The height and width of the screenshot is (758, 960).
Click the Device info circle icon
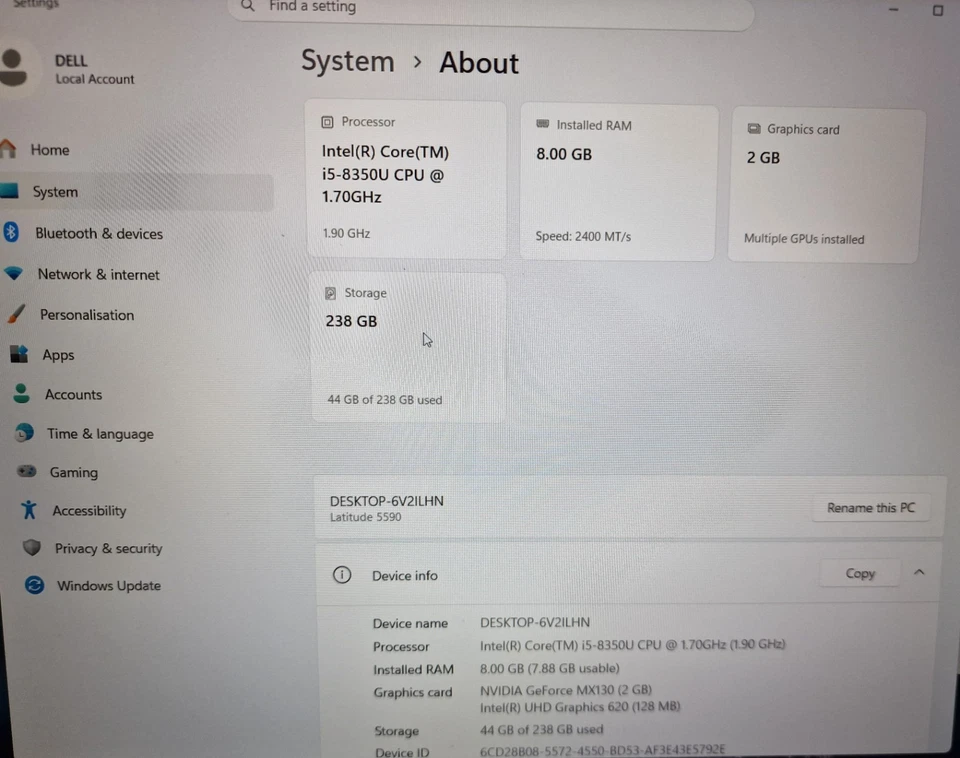pos(342,575)
